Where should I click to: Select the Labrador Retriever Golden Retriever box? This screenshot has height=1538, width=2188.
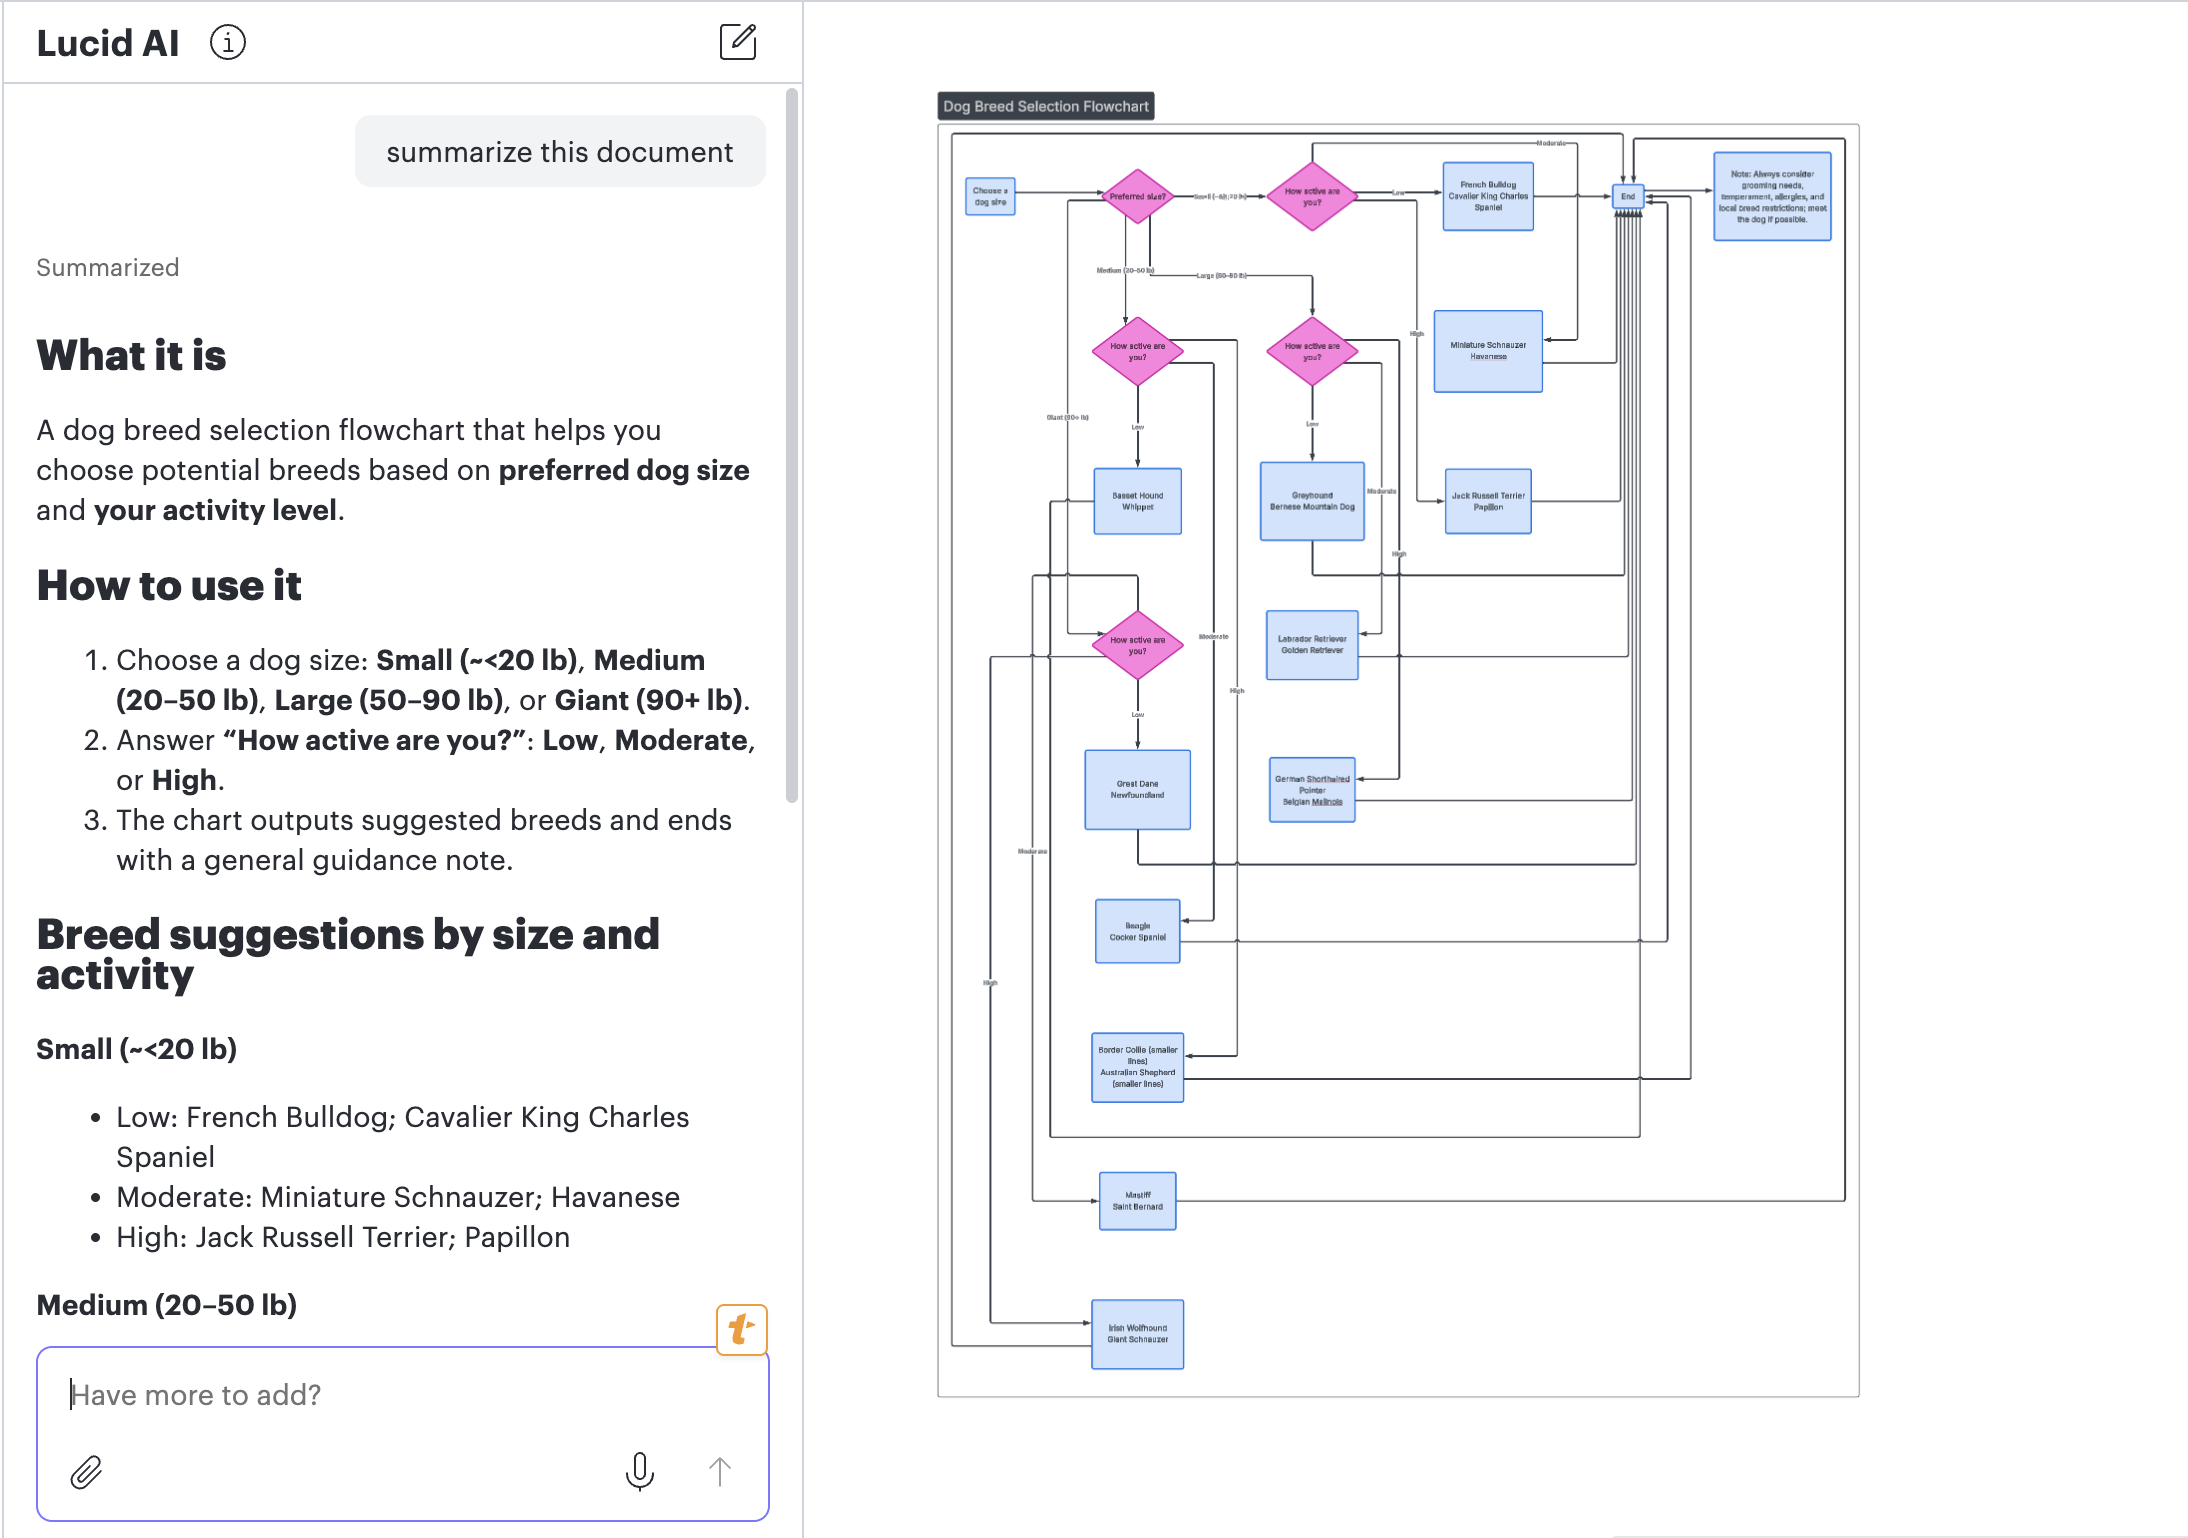1312,645
